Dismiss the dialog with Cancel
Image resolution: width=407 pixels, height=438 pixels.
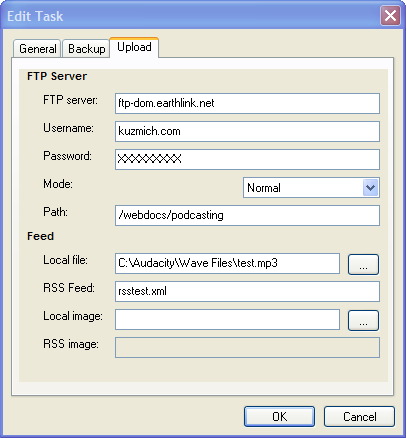pyautogui.click(x=359, y=417)
